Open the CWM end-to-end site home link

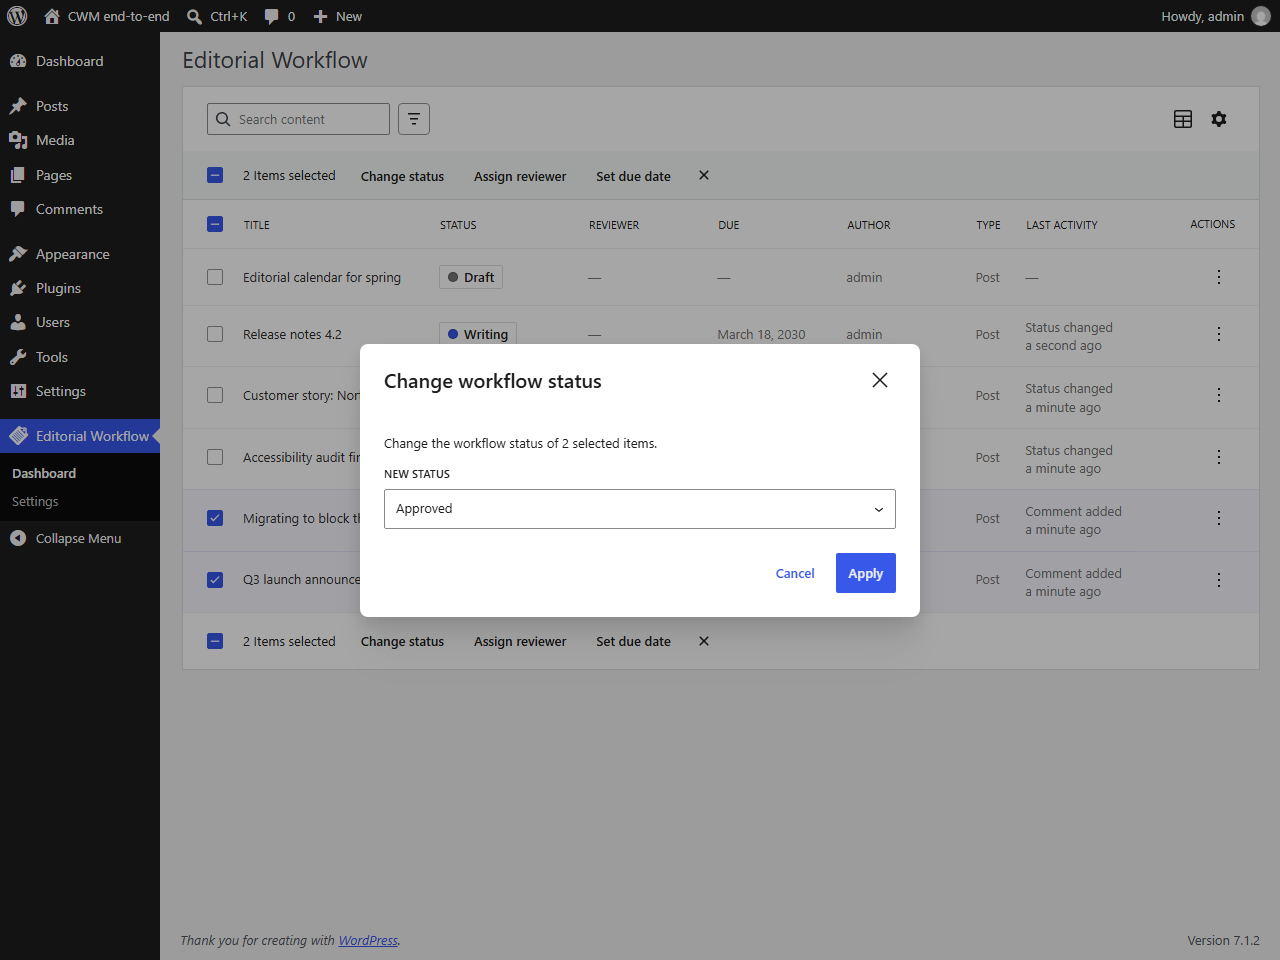tap(107, 16)
